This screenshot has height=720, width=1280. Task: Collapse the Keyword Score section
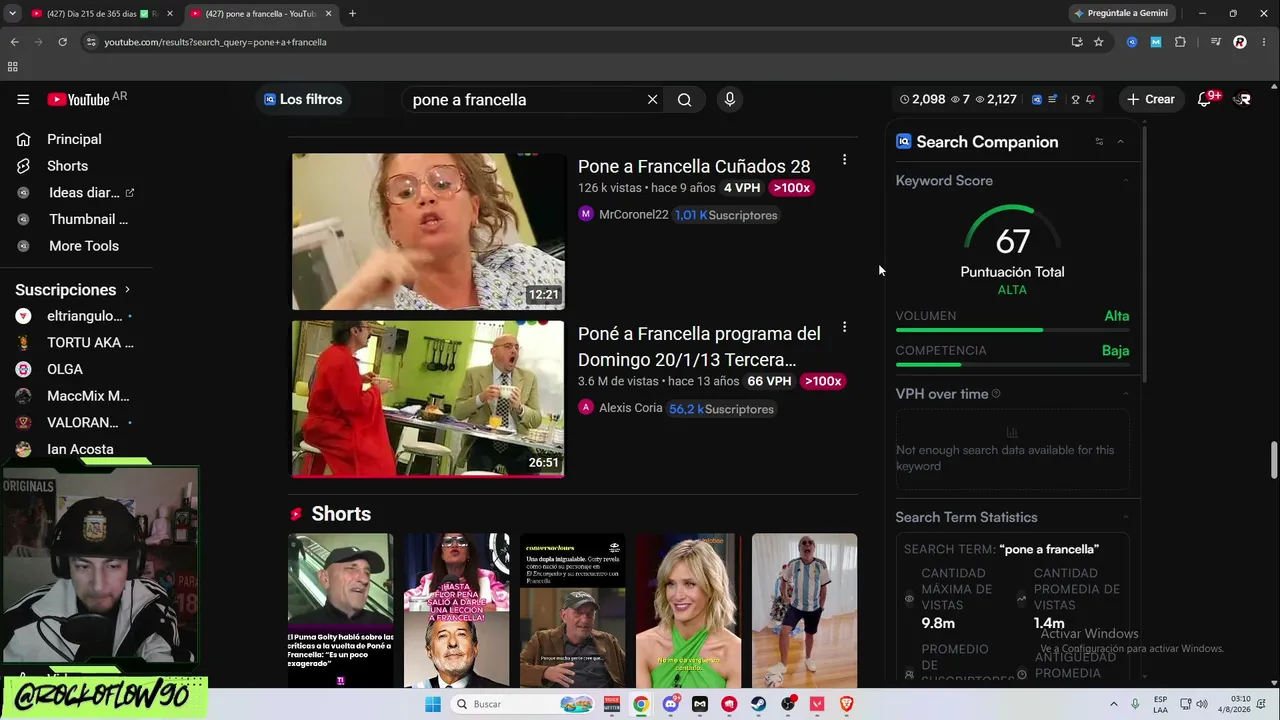1125,181
